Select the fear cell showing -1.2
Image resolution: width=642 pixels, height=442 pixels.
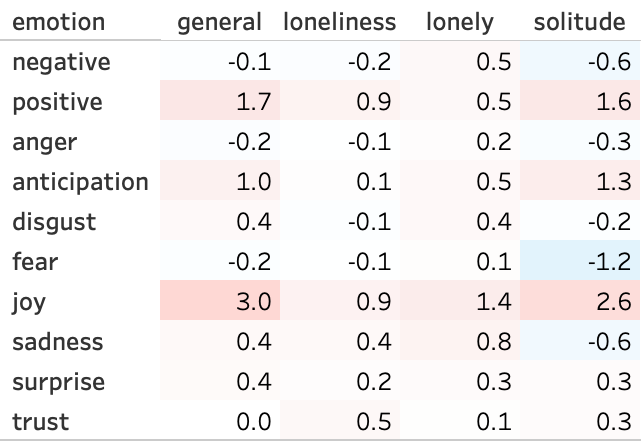(x=607, y=262)
